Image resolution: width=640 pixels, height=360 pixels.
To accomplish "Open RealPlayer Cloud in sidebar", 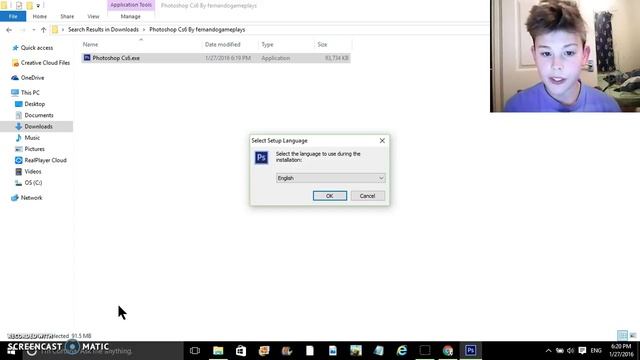I will pyautogui.click(x=45, y=160).
